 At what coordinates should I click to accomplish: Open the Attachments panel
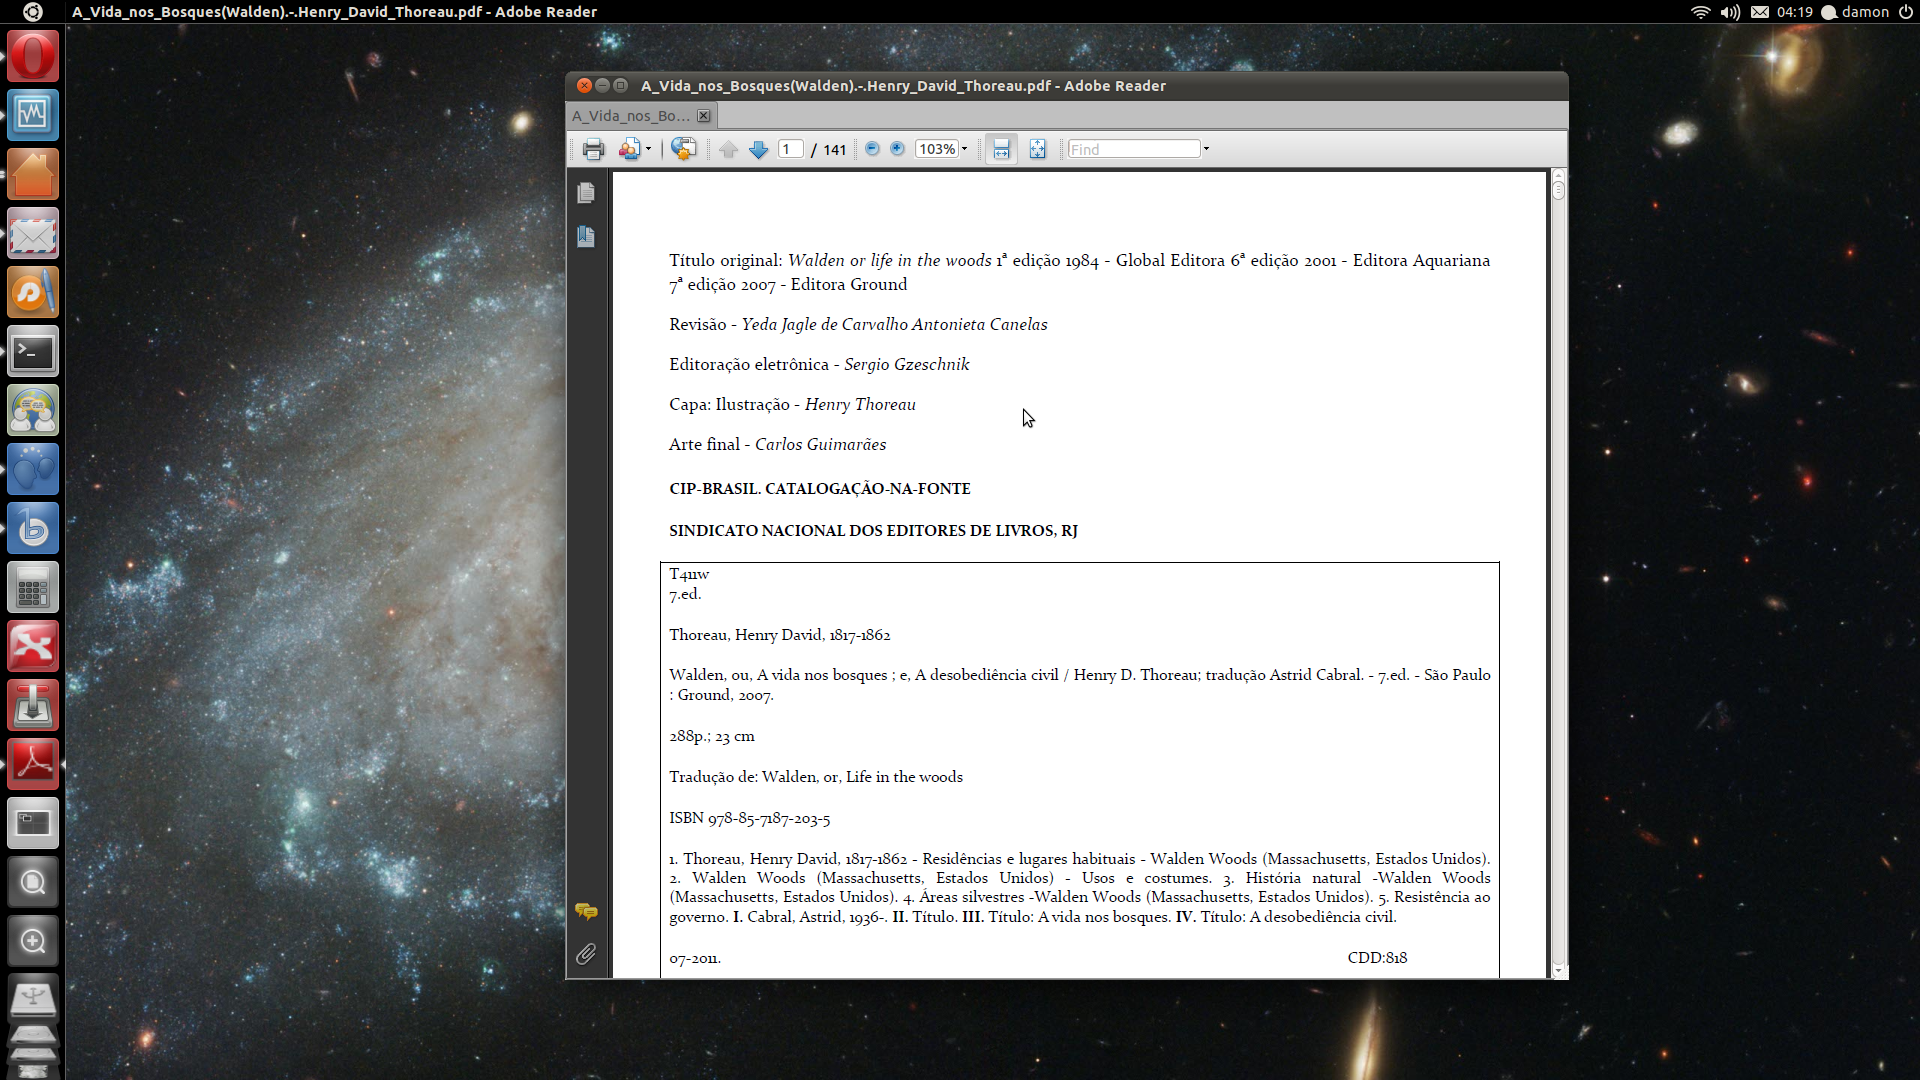click(x=586, y=955)
